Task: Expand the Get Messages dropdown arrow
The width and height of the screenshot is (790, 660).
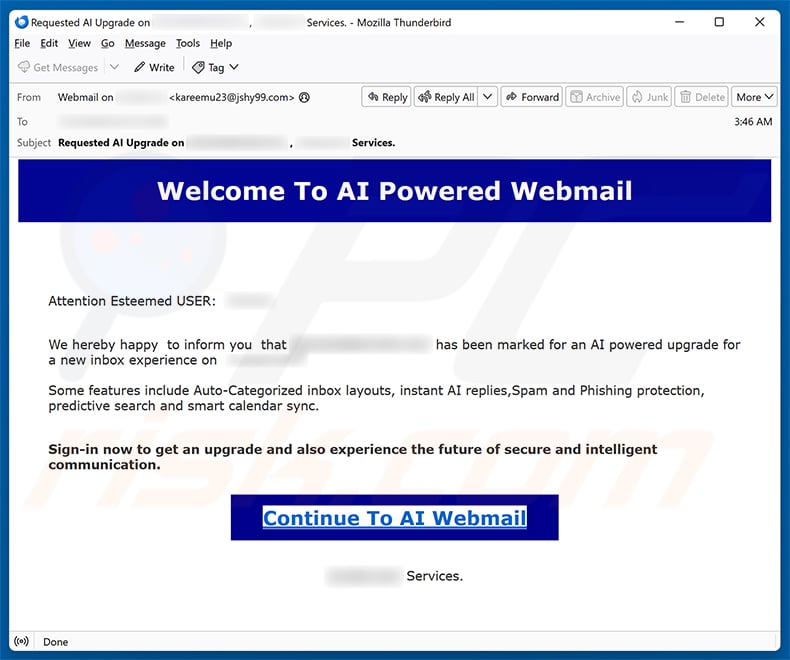Action: pyautogui.click(x=114, y=67)
